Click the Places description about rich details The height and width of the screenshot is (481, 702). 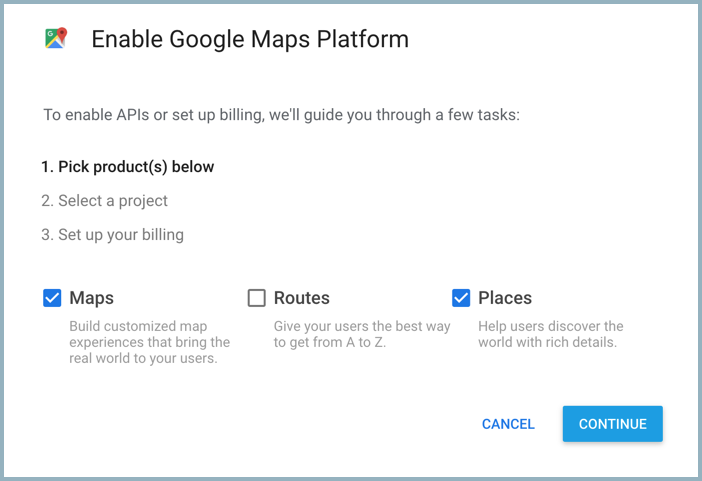coord(551,334)
